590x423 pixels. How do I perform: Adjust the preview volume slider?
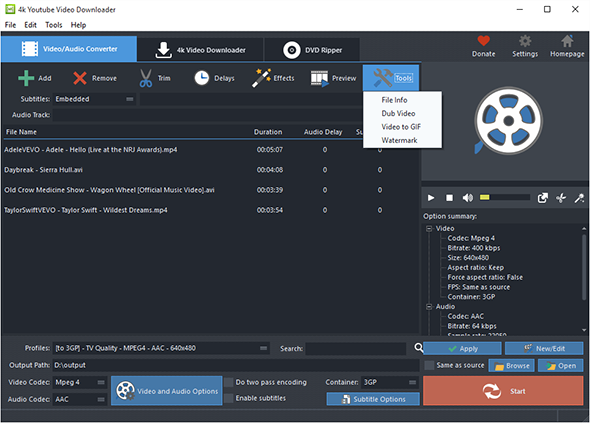(x=504, y=197)
